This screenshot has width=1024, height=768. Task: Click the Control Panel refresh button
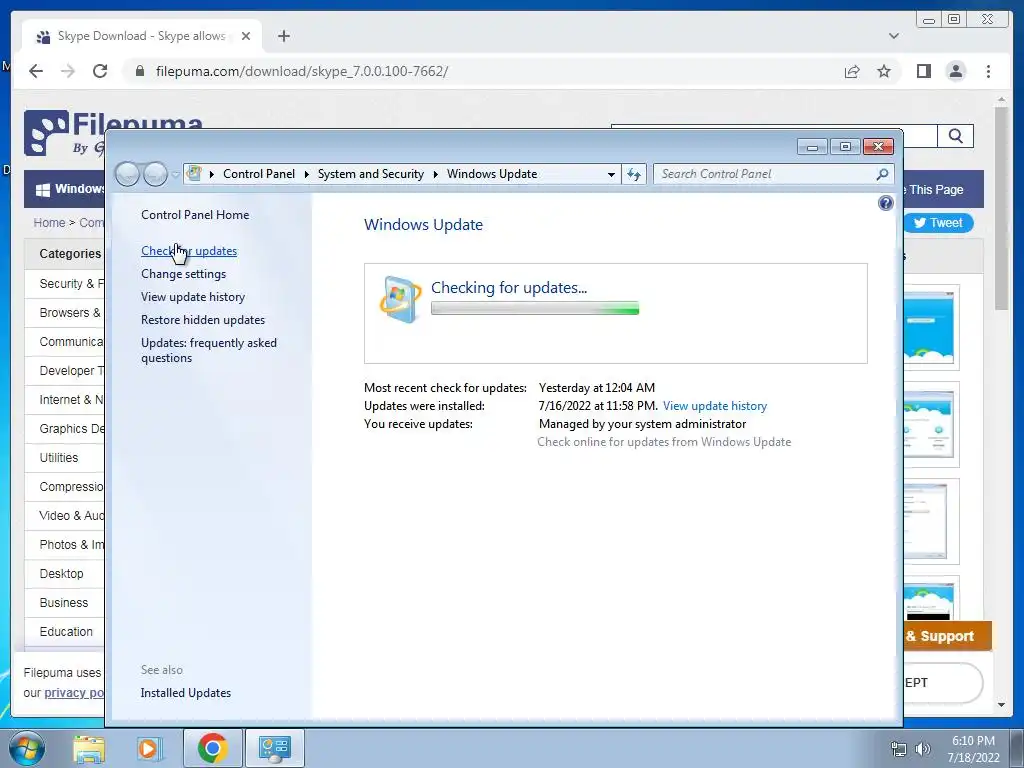pyautogui.click(x=634, y=174)
